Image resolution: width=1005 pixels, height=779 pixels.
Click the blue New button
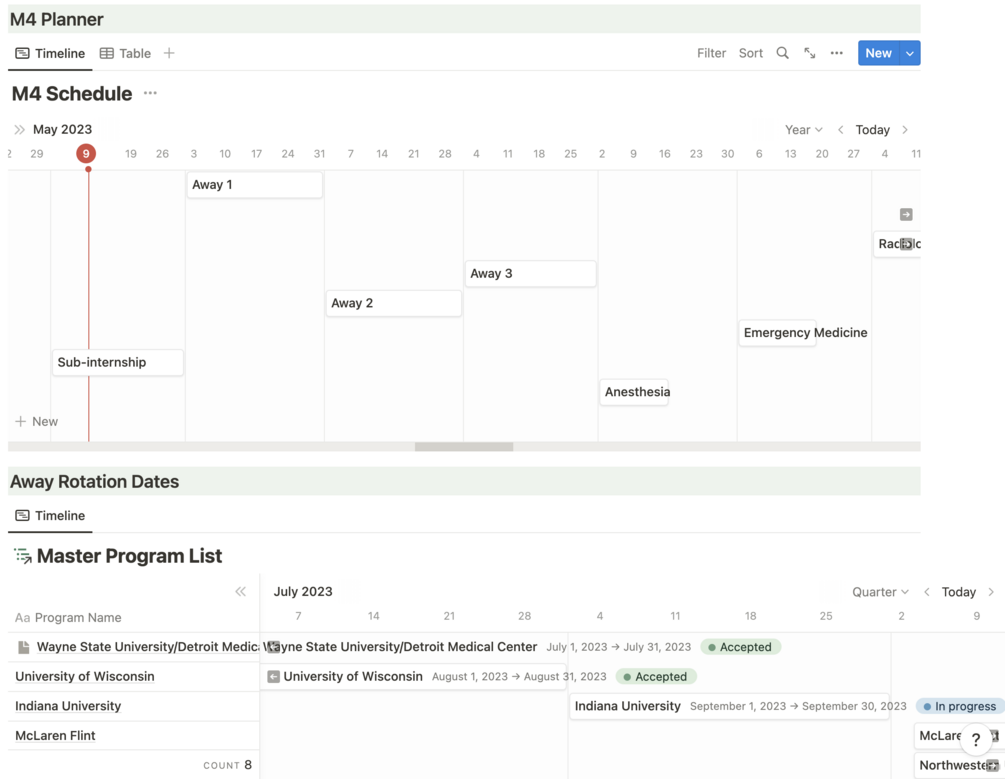coord(878,53)
